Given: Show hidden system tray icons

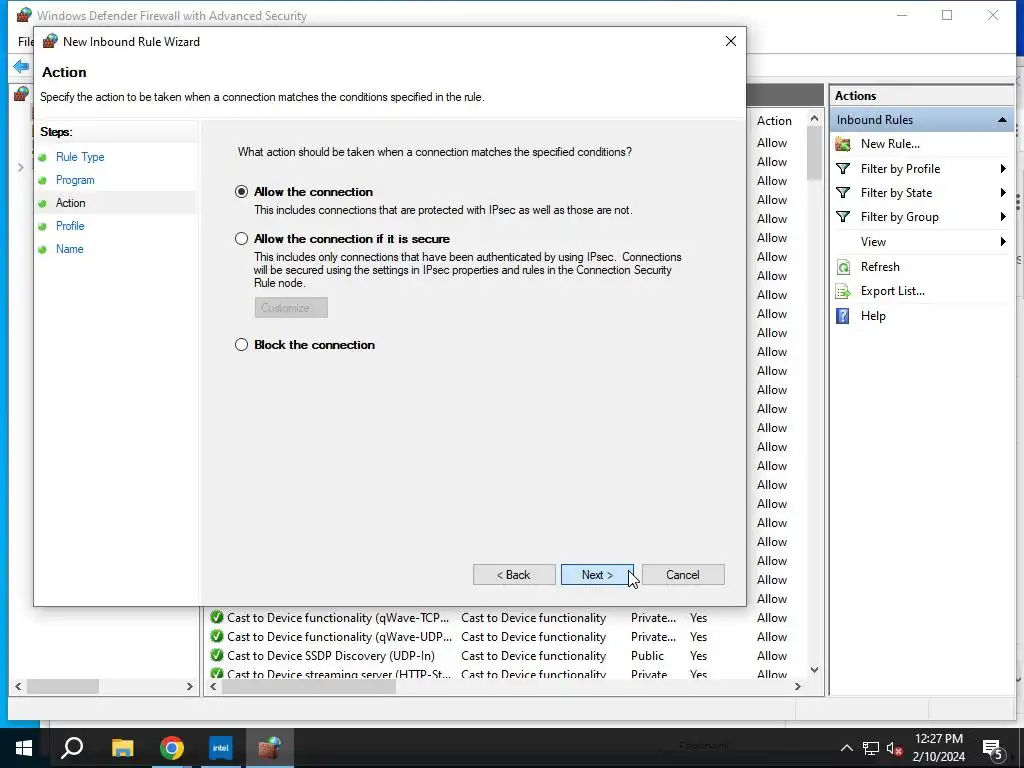Looking at the screenshot, I should (846, 748).
